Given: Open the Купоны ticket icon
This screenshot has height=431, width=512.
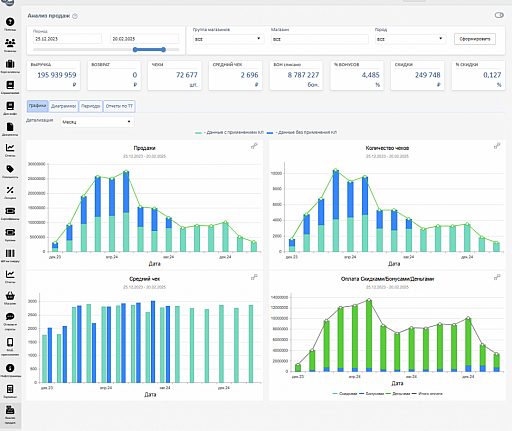Looking at the screenshot, I should tap(10, 232).
